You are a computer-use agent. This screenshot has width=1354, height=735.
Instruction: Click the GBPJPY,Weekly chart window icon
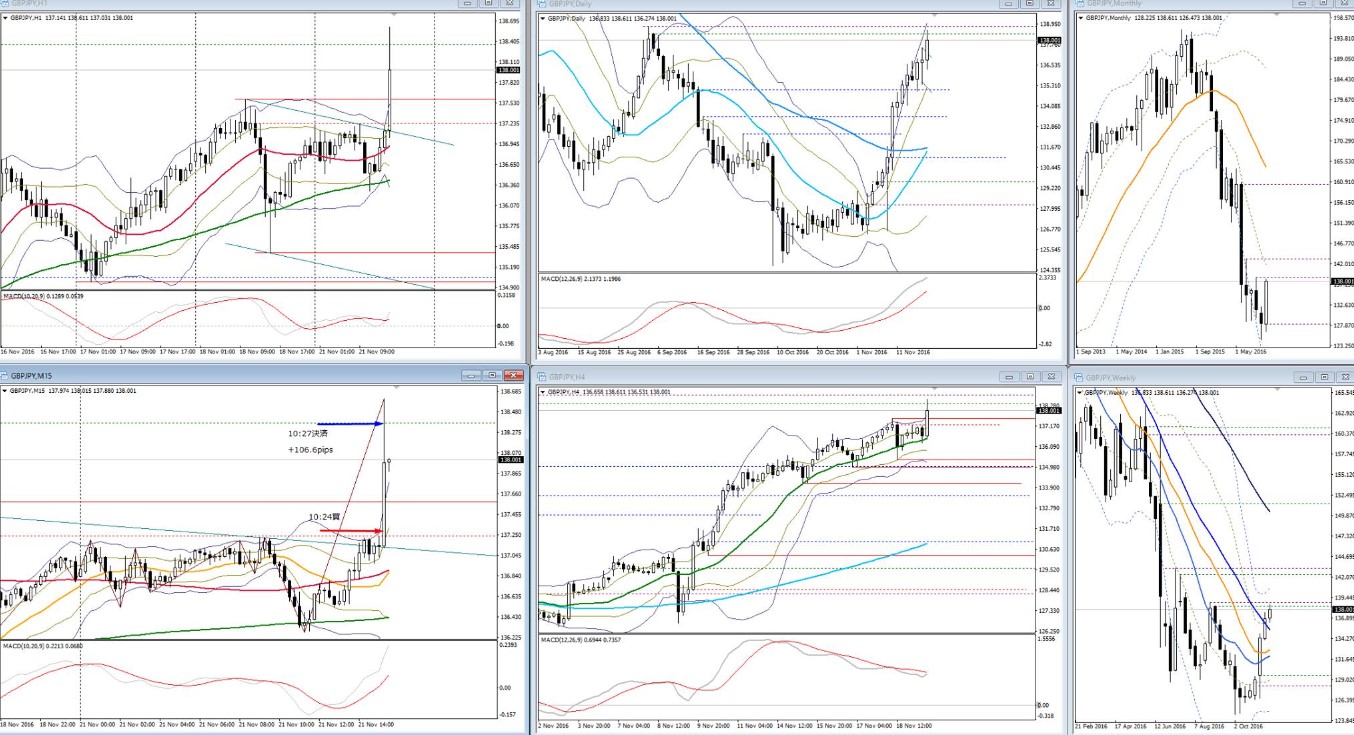(x=1078, y=377)
